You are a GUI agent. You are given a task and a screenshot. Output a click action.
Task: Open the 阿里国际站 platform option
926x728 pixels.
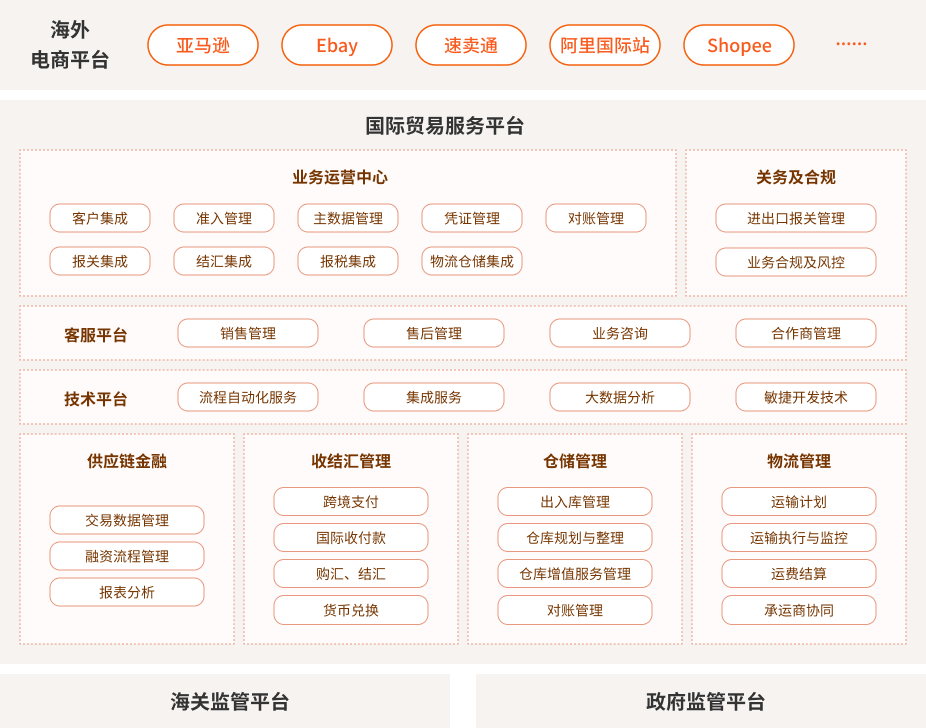(605, 45)
